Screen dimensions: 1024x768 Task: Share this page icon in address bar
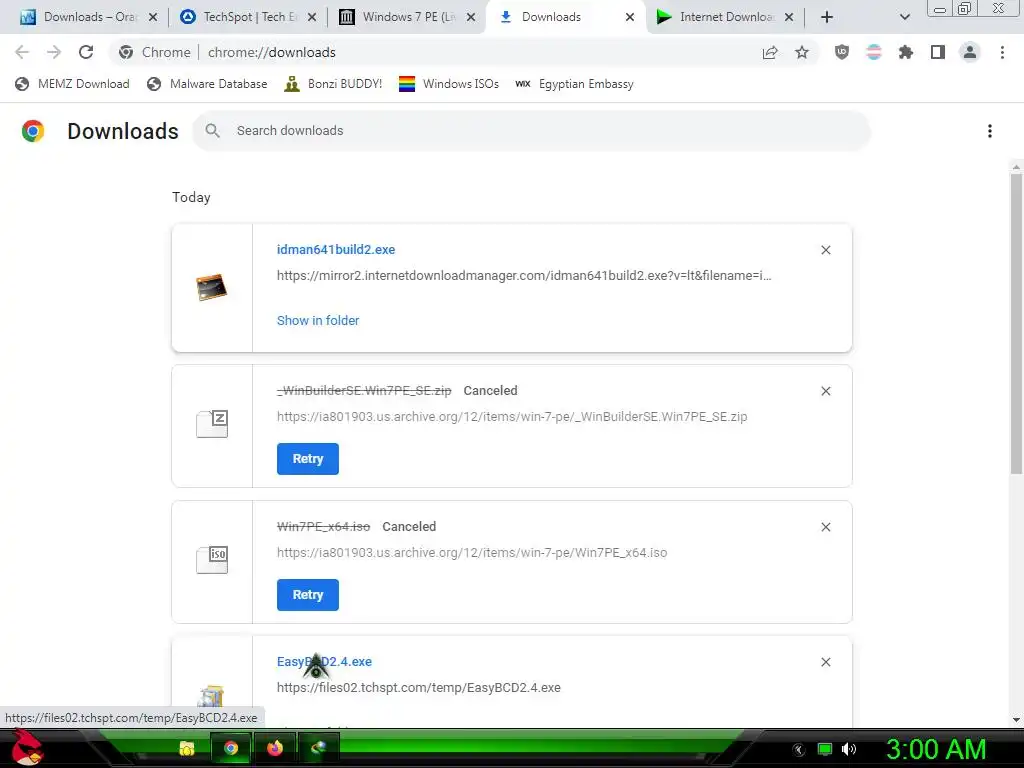pos(770,52)
